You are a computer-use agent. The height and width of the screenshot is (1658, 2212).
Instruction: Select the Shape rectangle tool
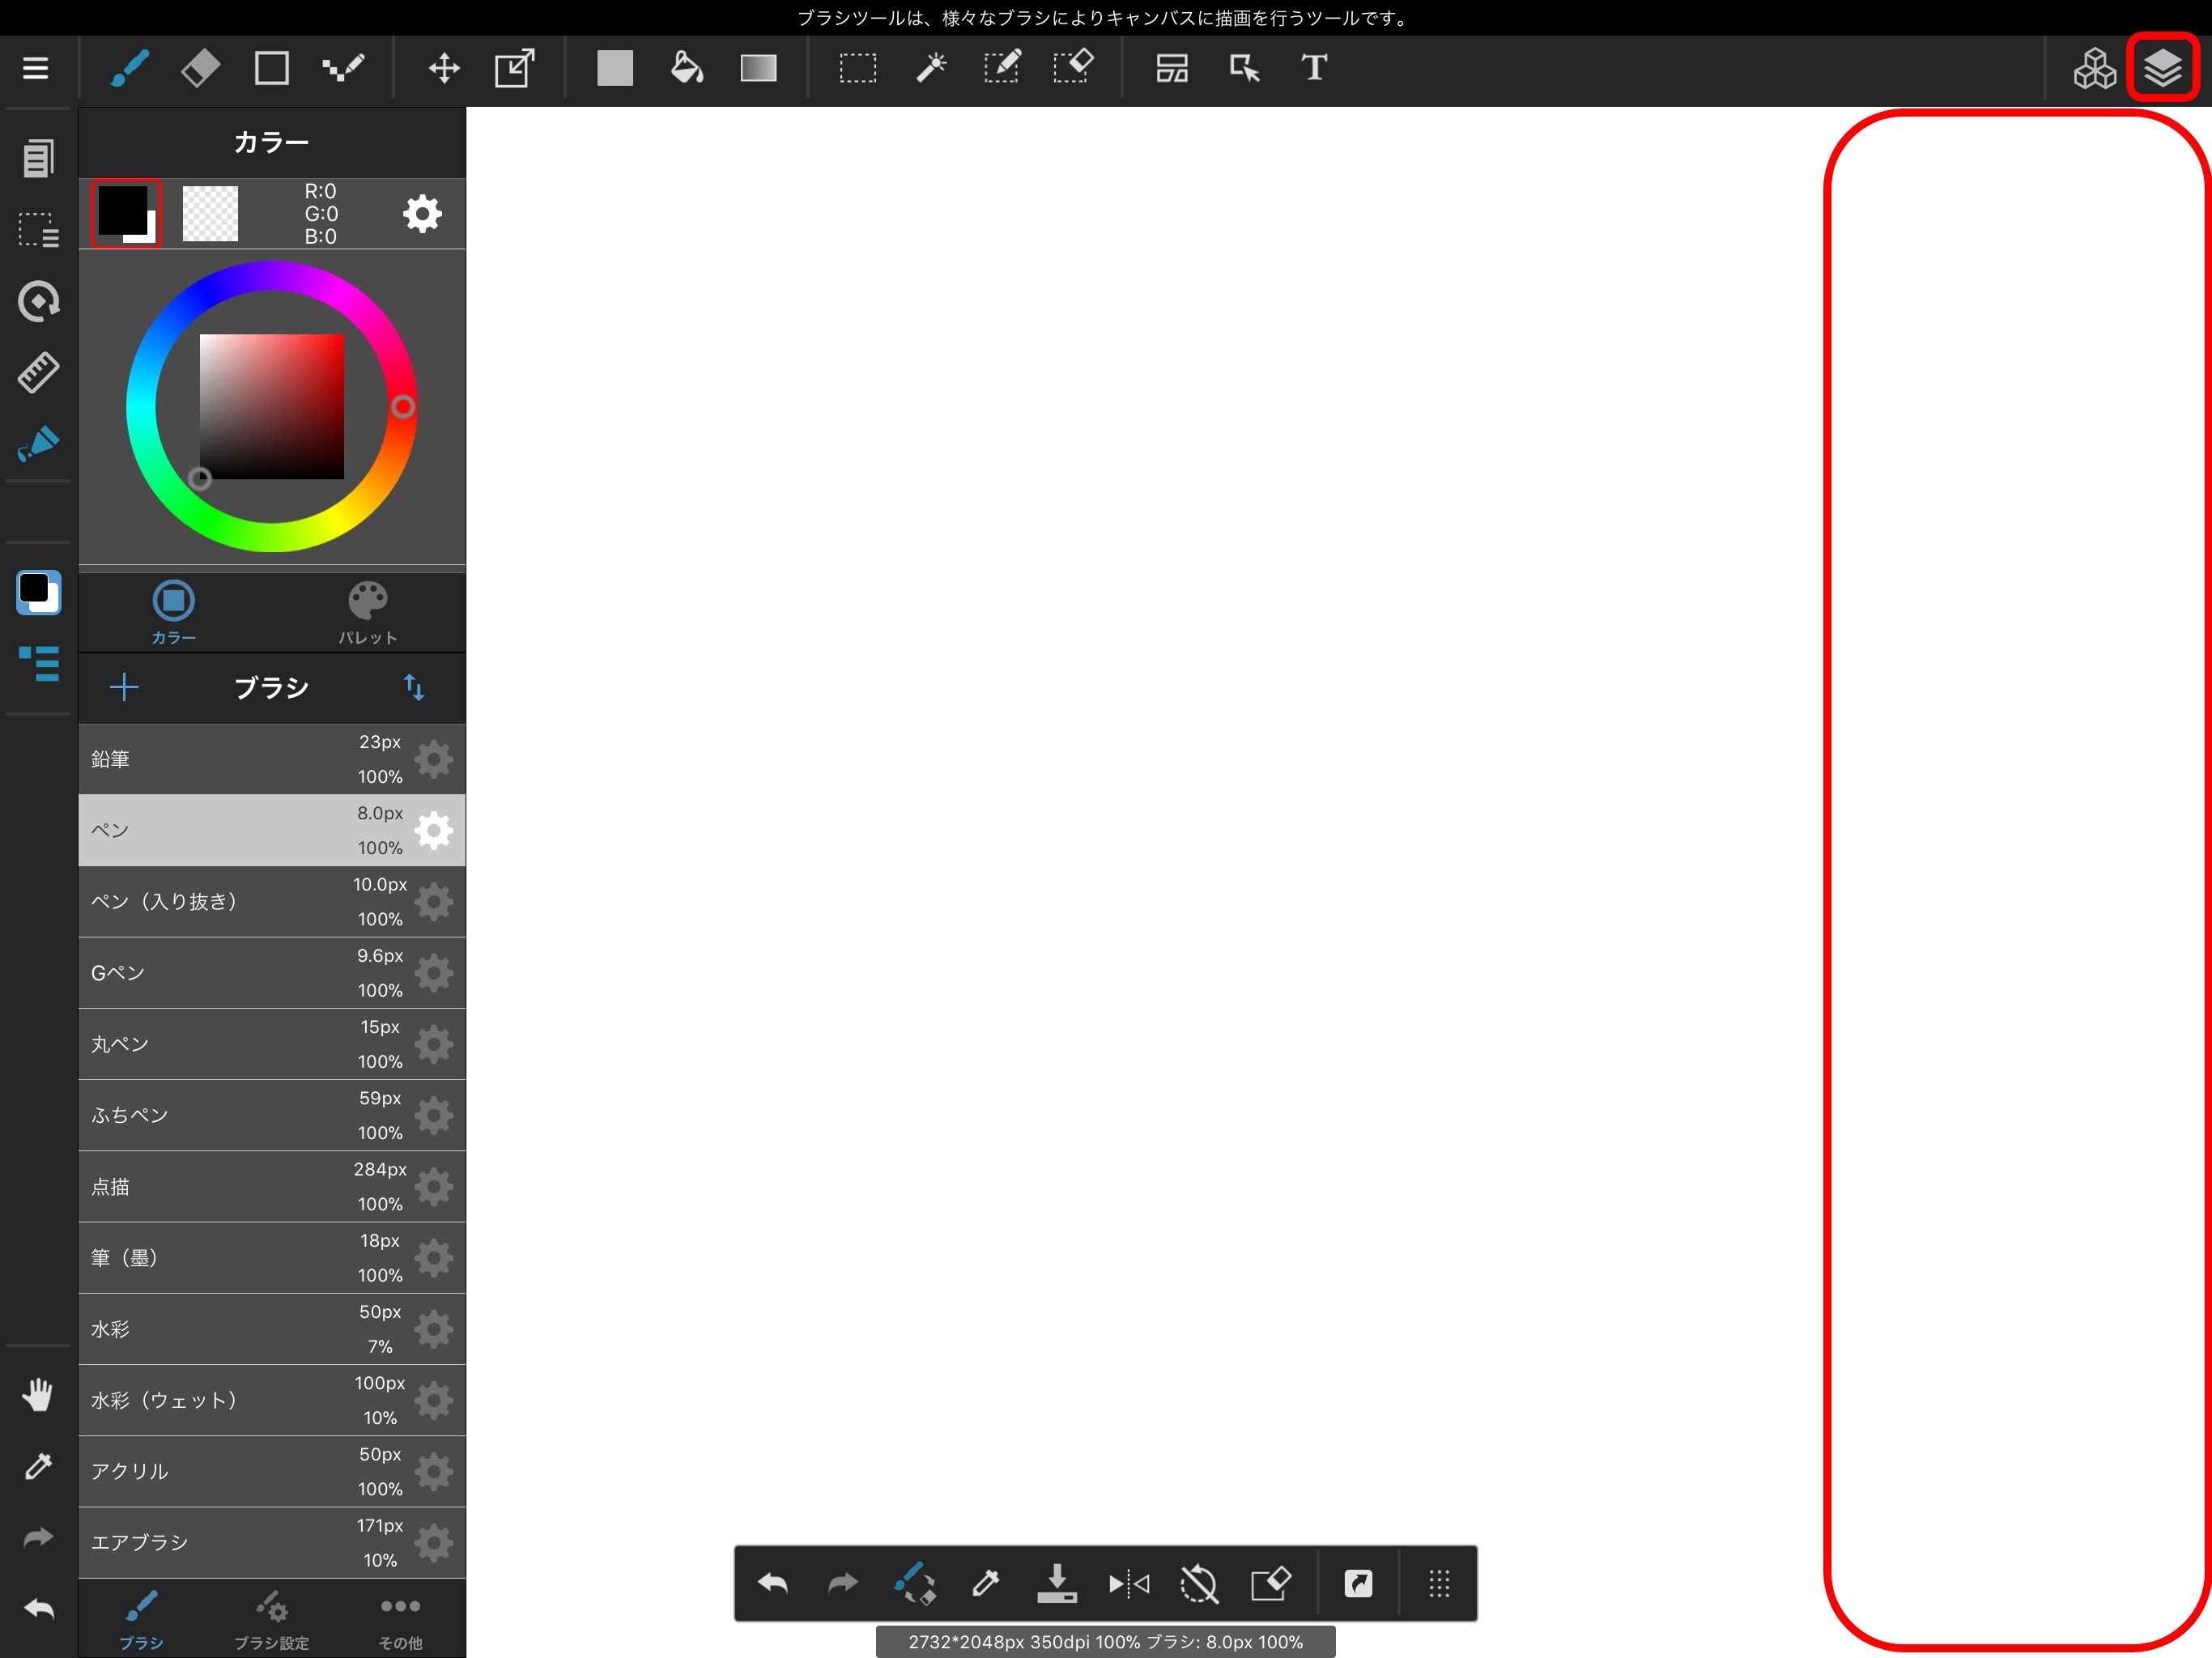pos(272,68)
